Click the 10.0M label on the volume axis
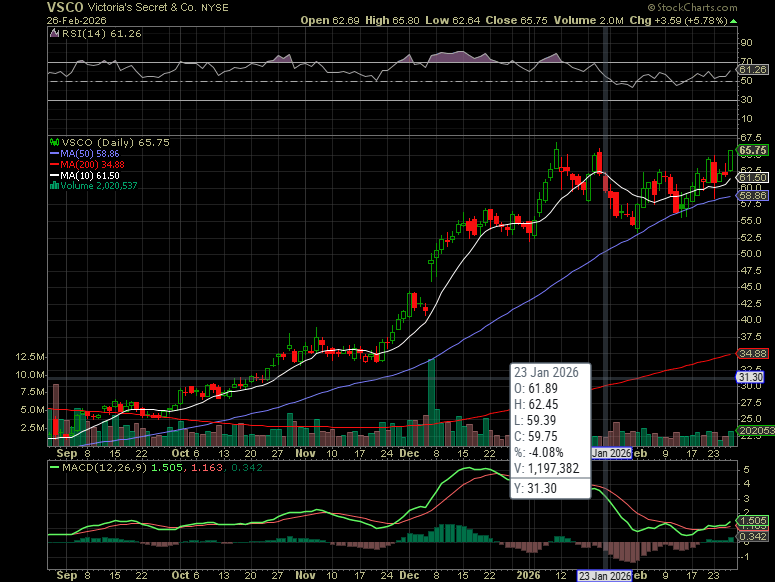Viewport: 775px width, 582px height. (x=31, y=374)
